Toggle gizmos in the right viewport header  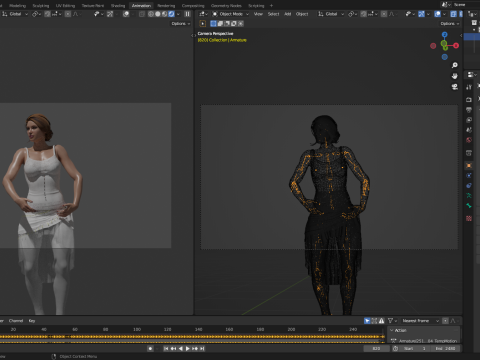421,14
